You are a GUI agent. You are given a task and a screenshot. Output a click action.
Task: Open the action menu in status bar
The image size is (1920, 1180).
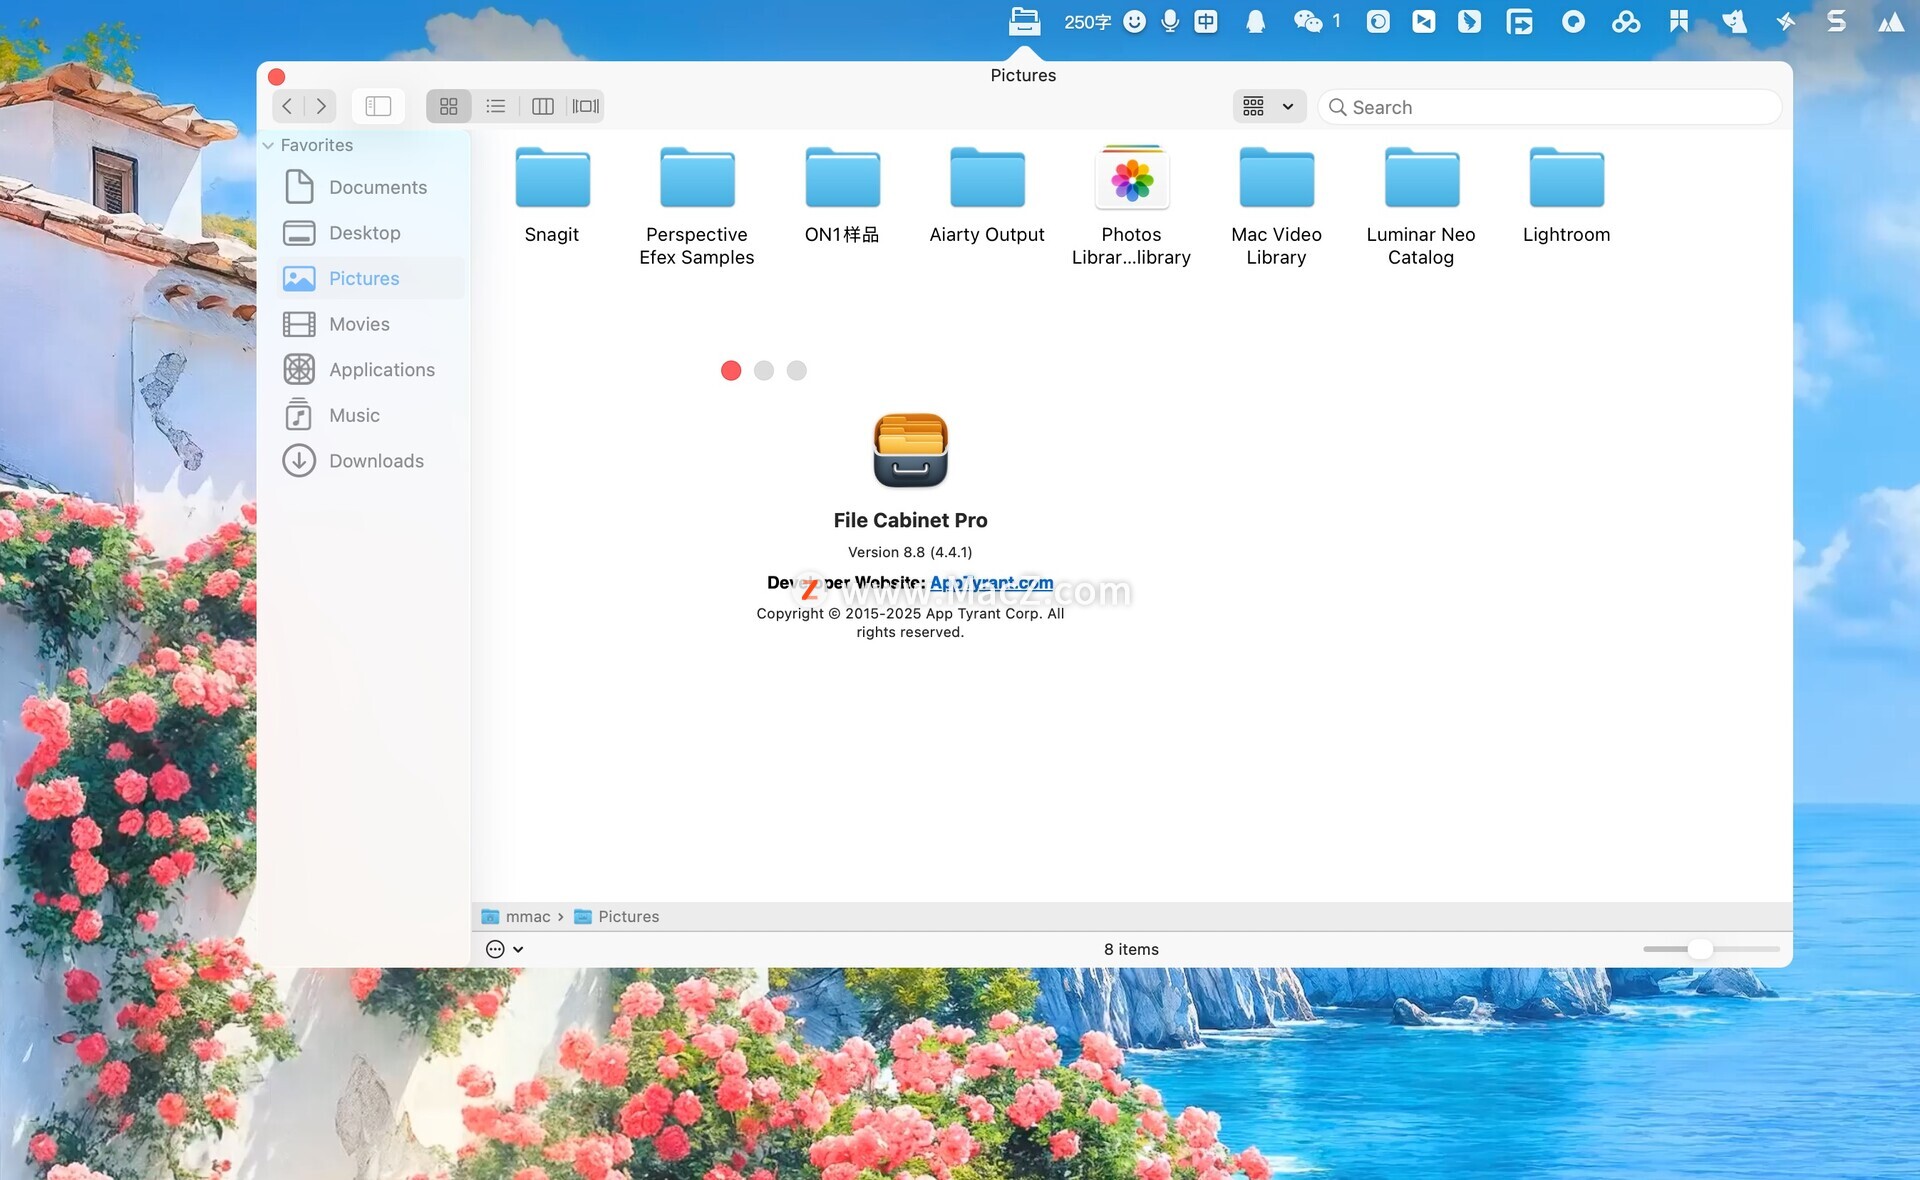pos(503,949)
